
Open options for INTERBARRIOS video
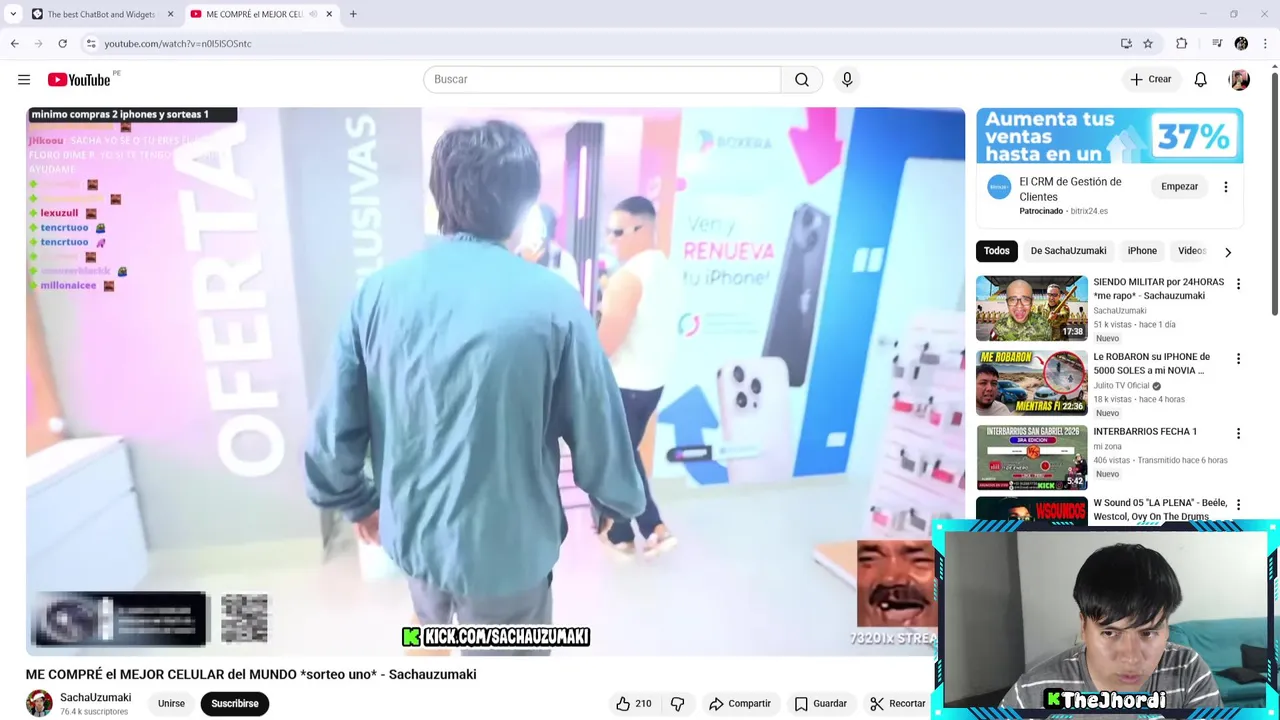tap(1238, 434)
